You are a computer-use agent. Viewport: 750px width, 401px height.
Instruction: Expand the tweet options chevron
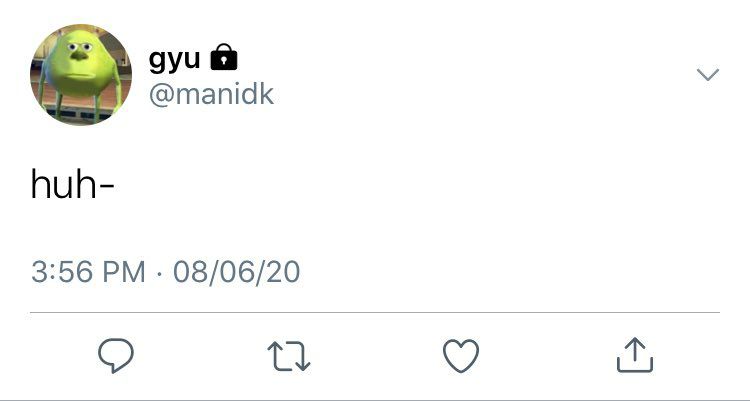pos(707,74)
